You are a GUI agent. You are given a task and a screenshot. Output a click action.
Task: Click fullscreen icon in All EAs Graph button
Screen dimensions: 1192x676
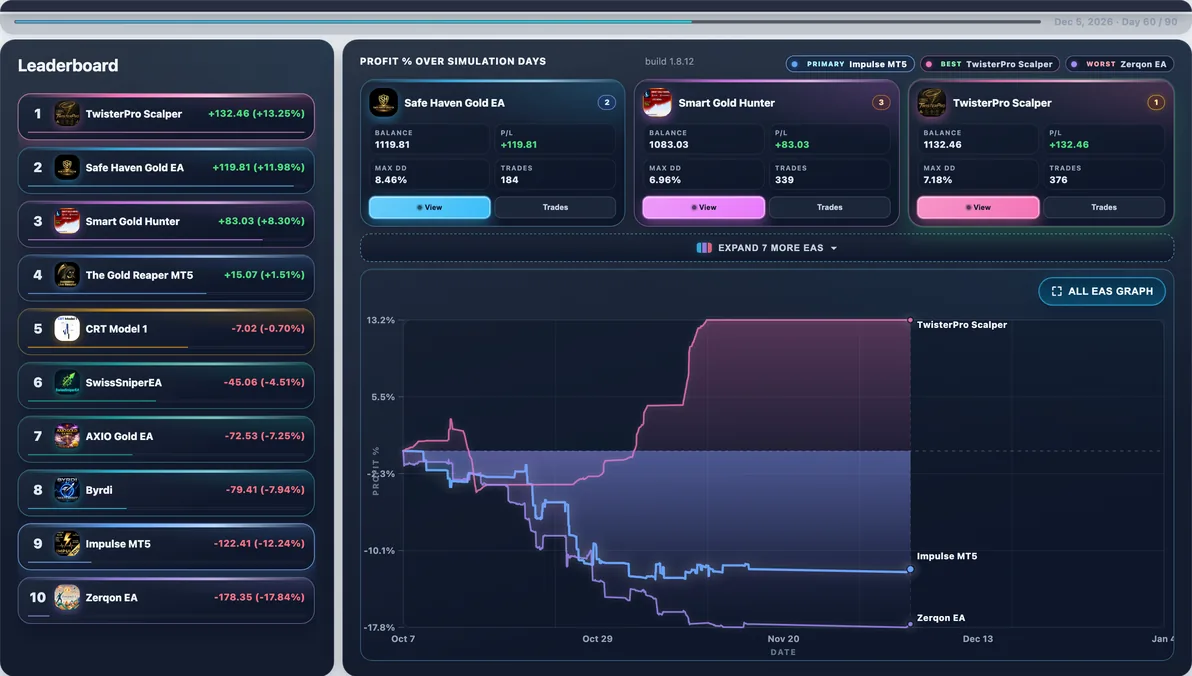[1057, 291]
